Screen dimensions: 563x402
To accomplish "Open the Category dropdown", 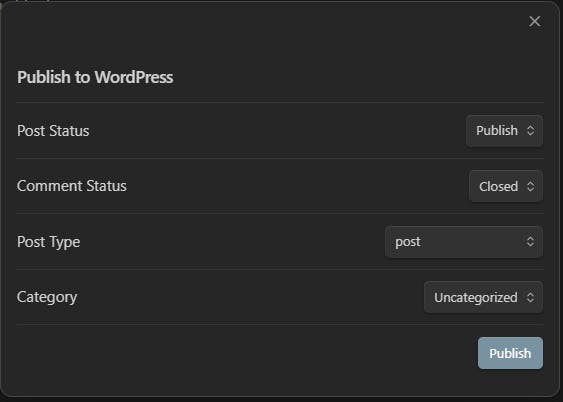I will pos(483,297).
